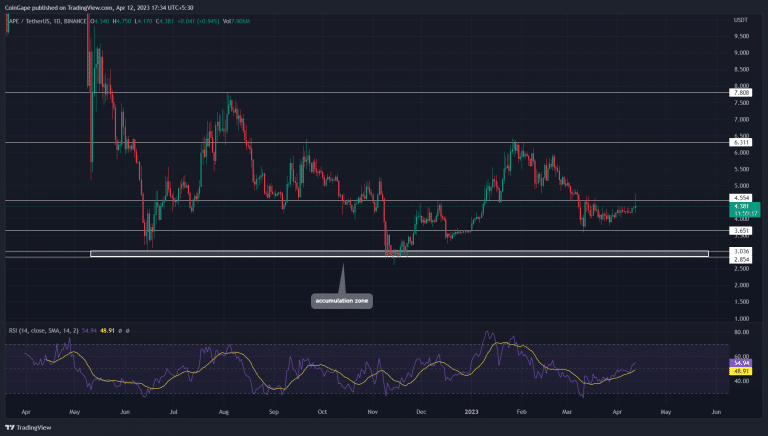Viewport: 768px width, 436px height.
Task: Click the green current price 4.381 tag
Action: (742, 208)
